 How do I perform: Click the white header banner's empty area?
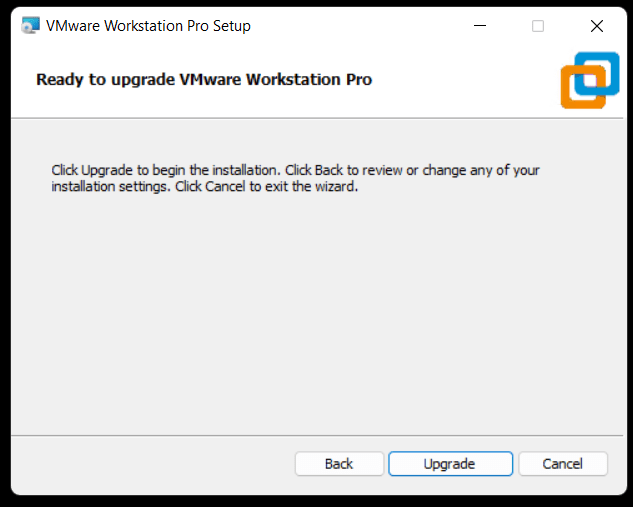click(460, 80)
